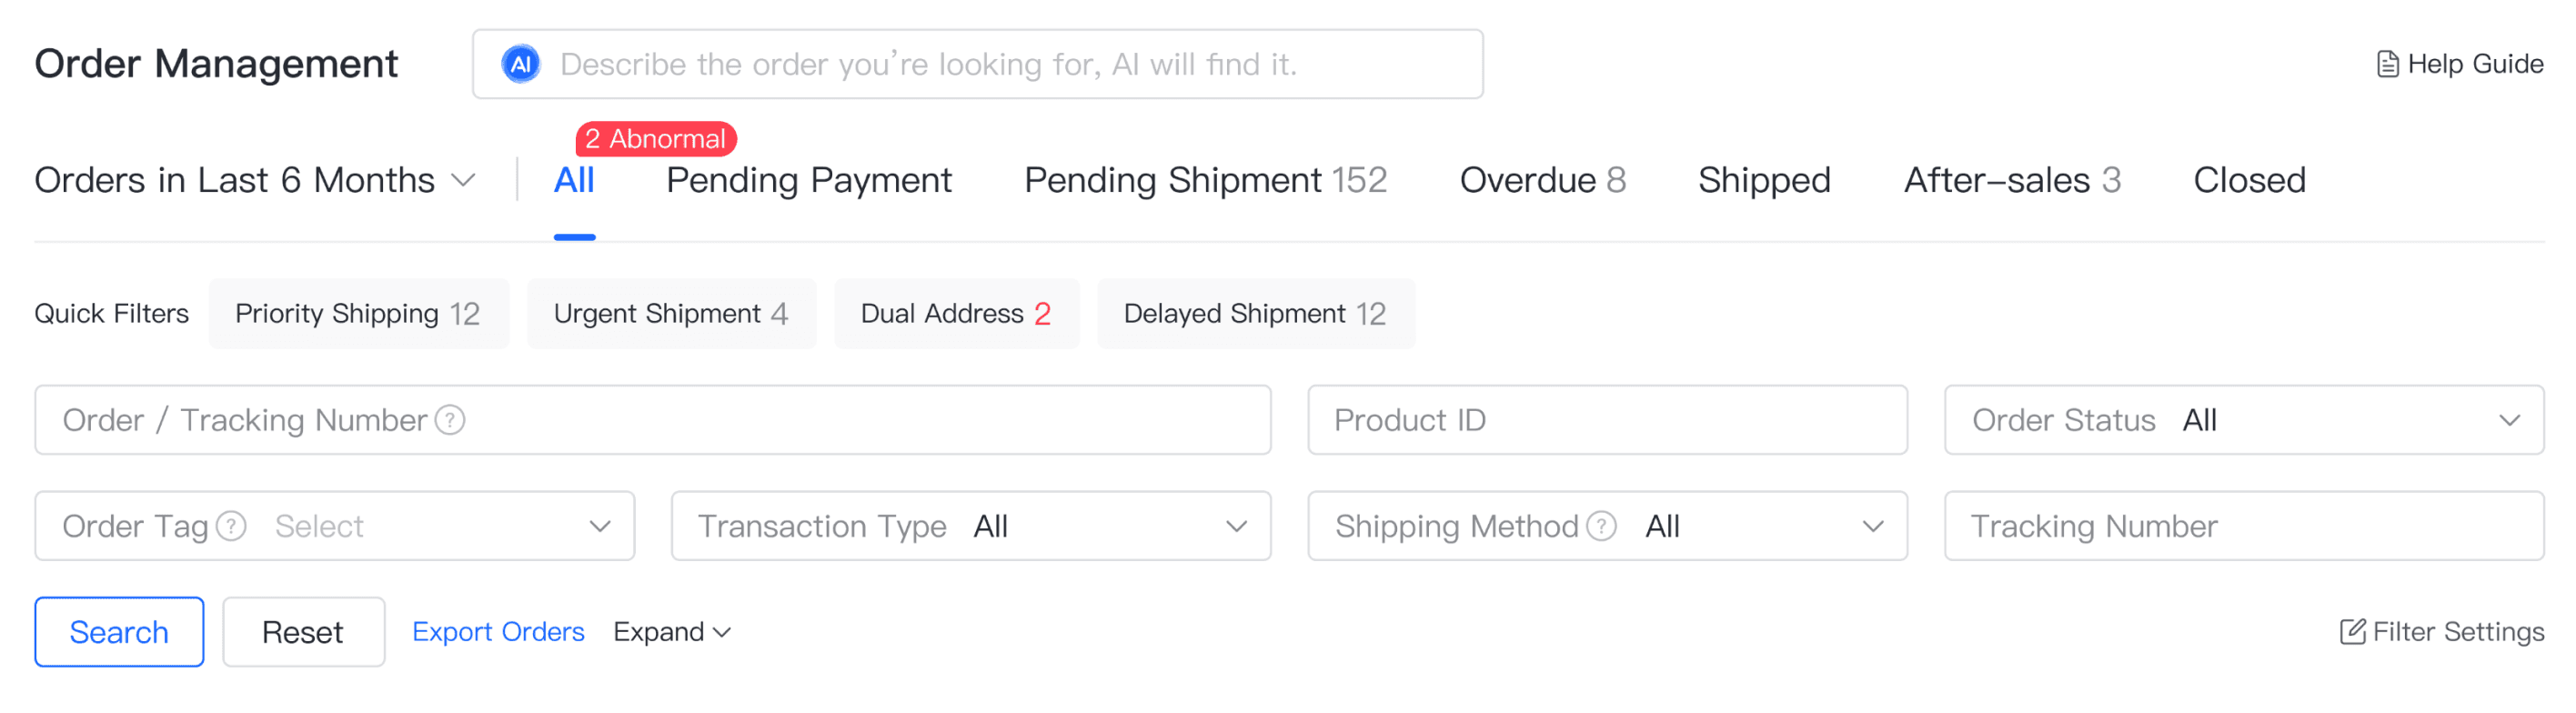
Task: Click the Order / Tracking Number help icon
Action: [x=450, y=420]
